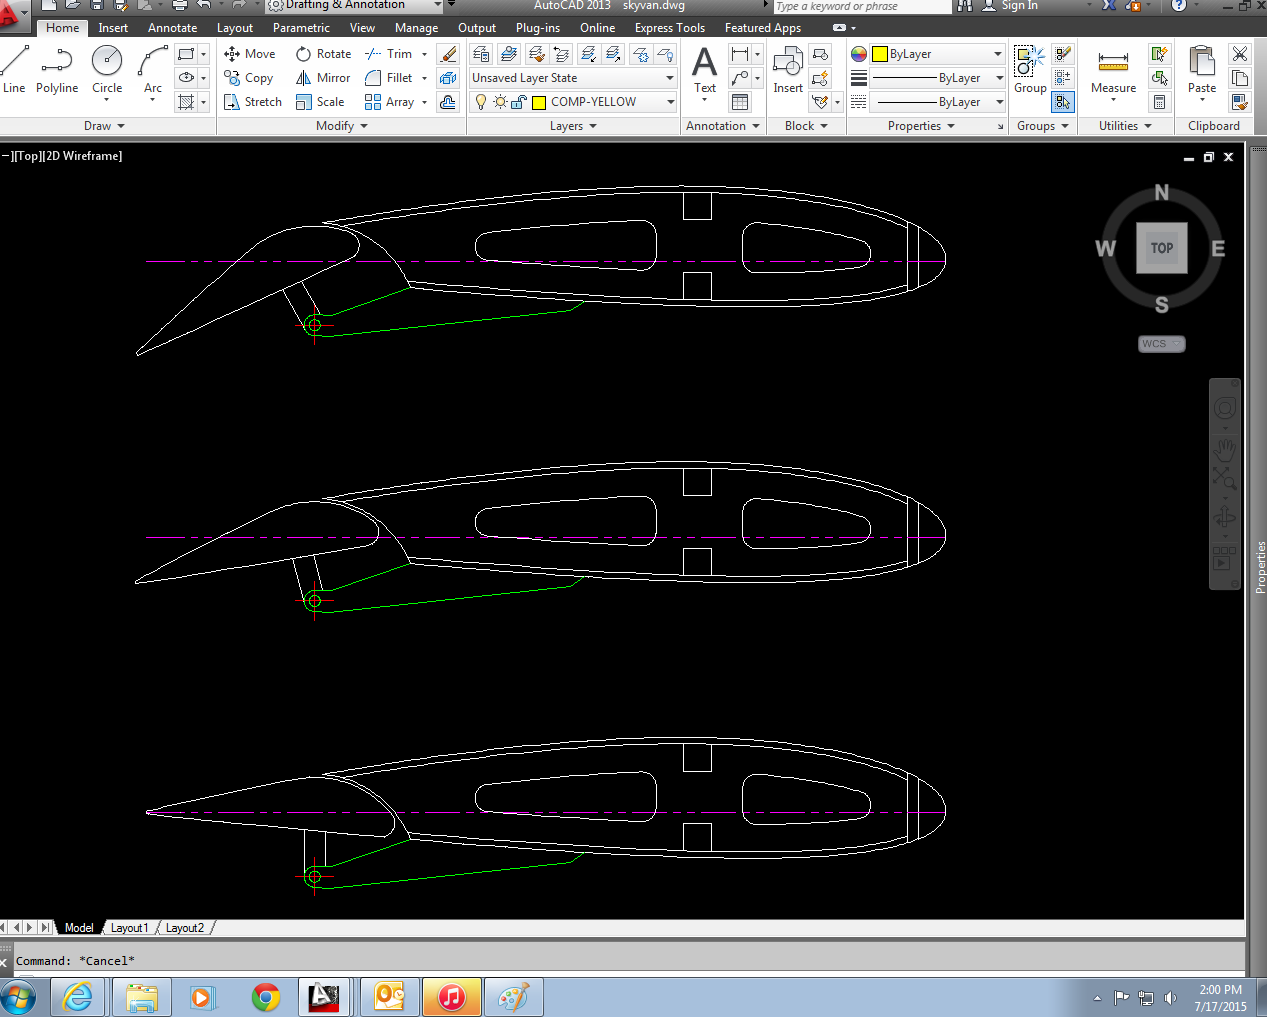Select the Polyline tool
Image resolution: width=1267 pixels, height=1017 pixels.
[57, 69]
